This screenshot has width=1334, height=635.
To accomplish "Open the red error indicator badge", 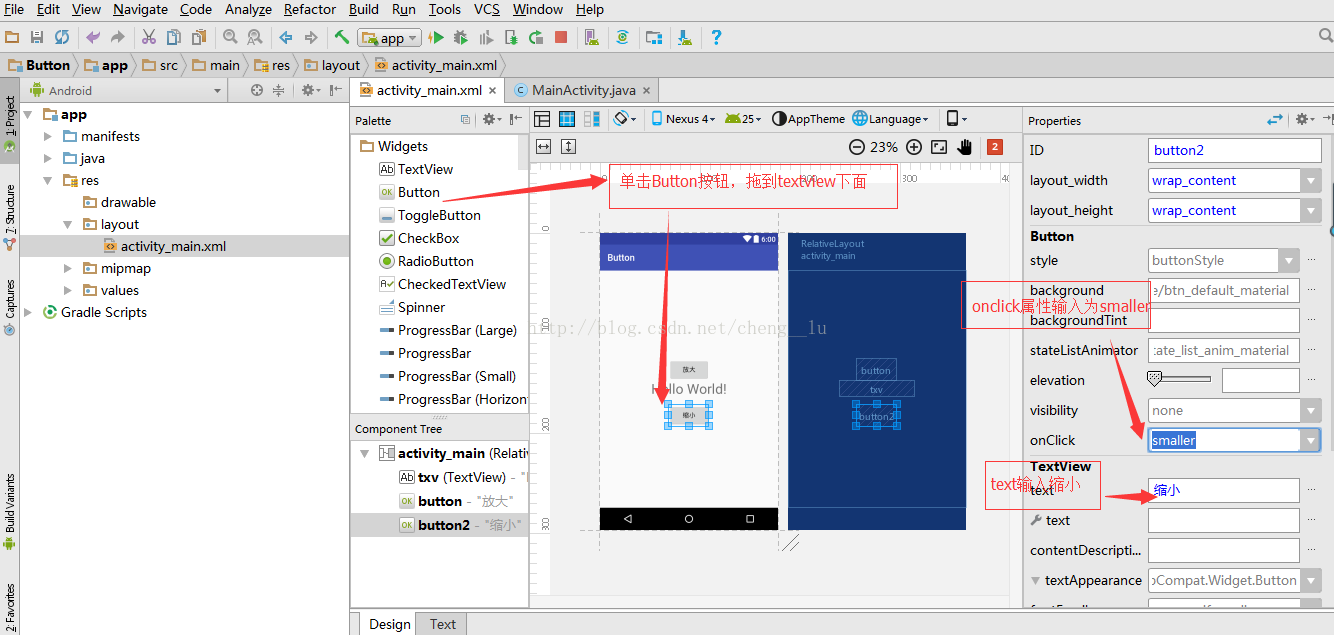I will click(x=994, y=147).
